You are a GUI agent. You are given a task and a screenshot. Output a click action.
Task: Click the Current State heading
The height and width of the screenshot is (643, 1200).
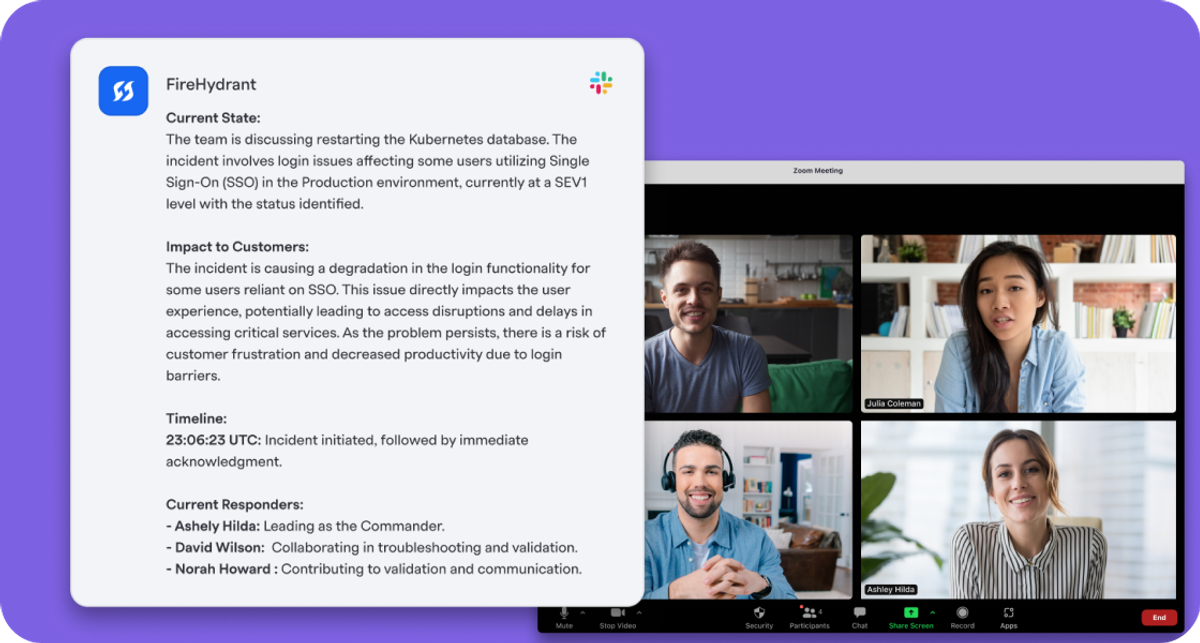(x=213, y=118)
